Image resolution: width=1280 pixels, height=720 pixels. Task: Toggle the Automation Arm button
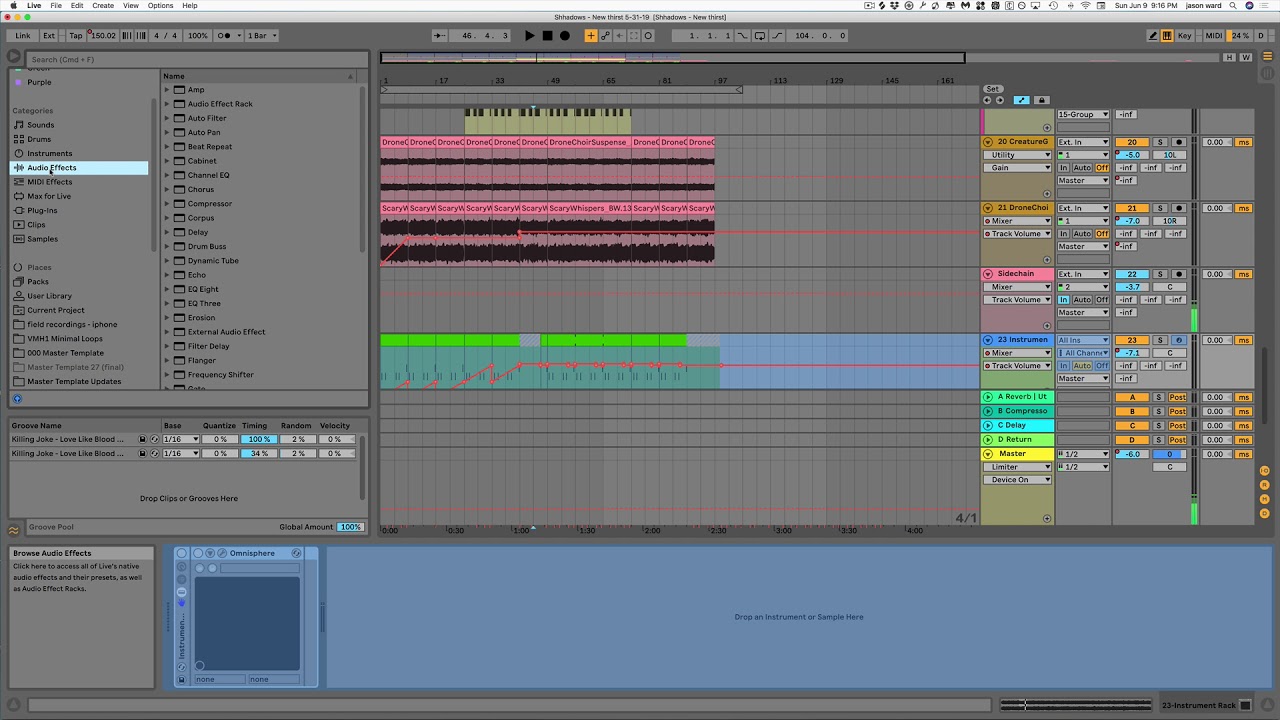click(x=605, y=36)
